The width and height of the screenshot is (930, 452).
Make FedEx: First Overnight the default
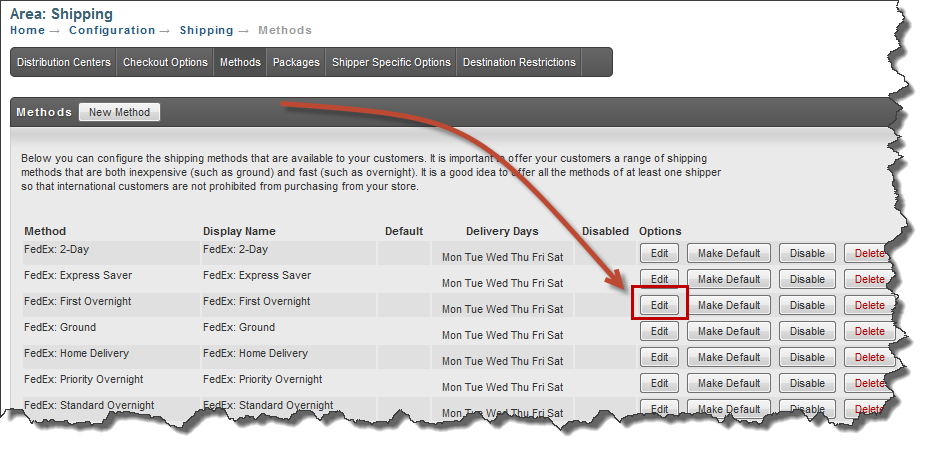[728, 305]
